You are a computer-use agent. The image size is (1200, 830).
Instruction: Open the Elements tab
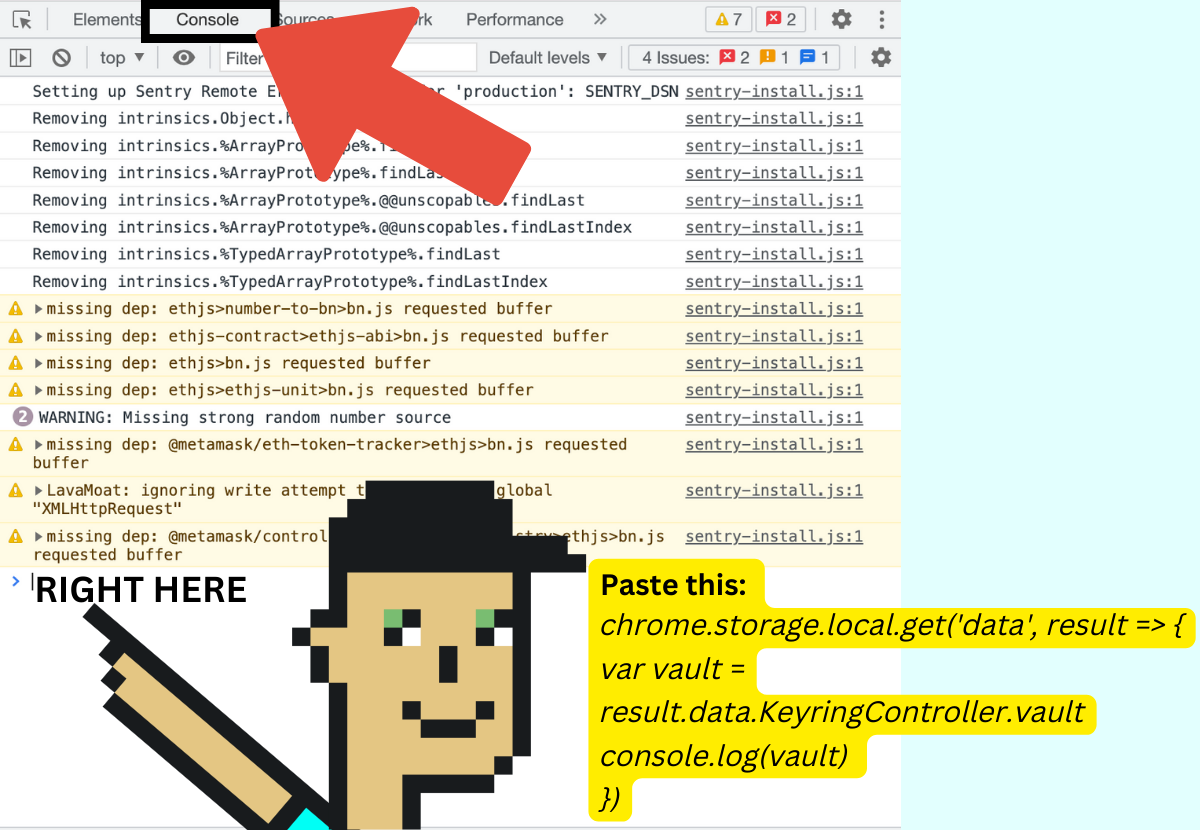click(107, 20)
